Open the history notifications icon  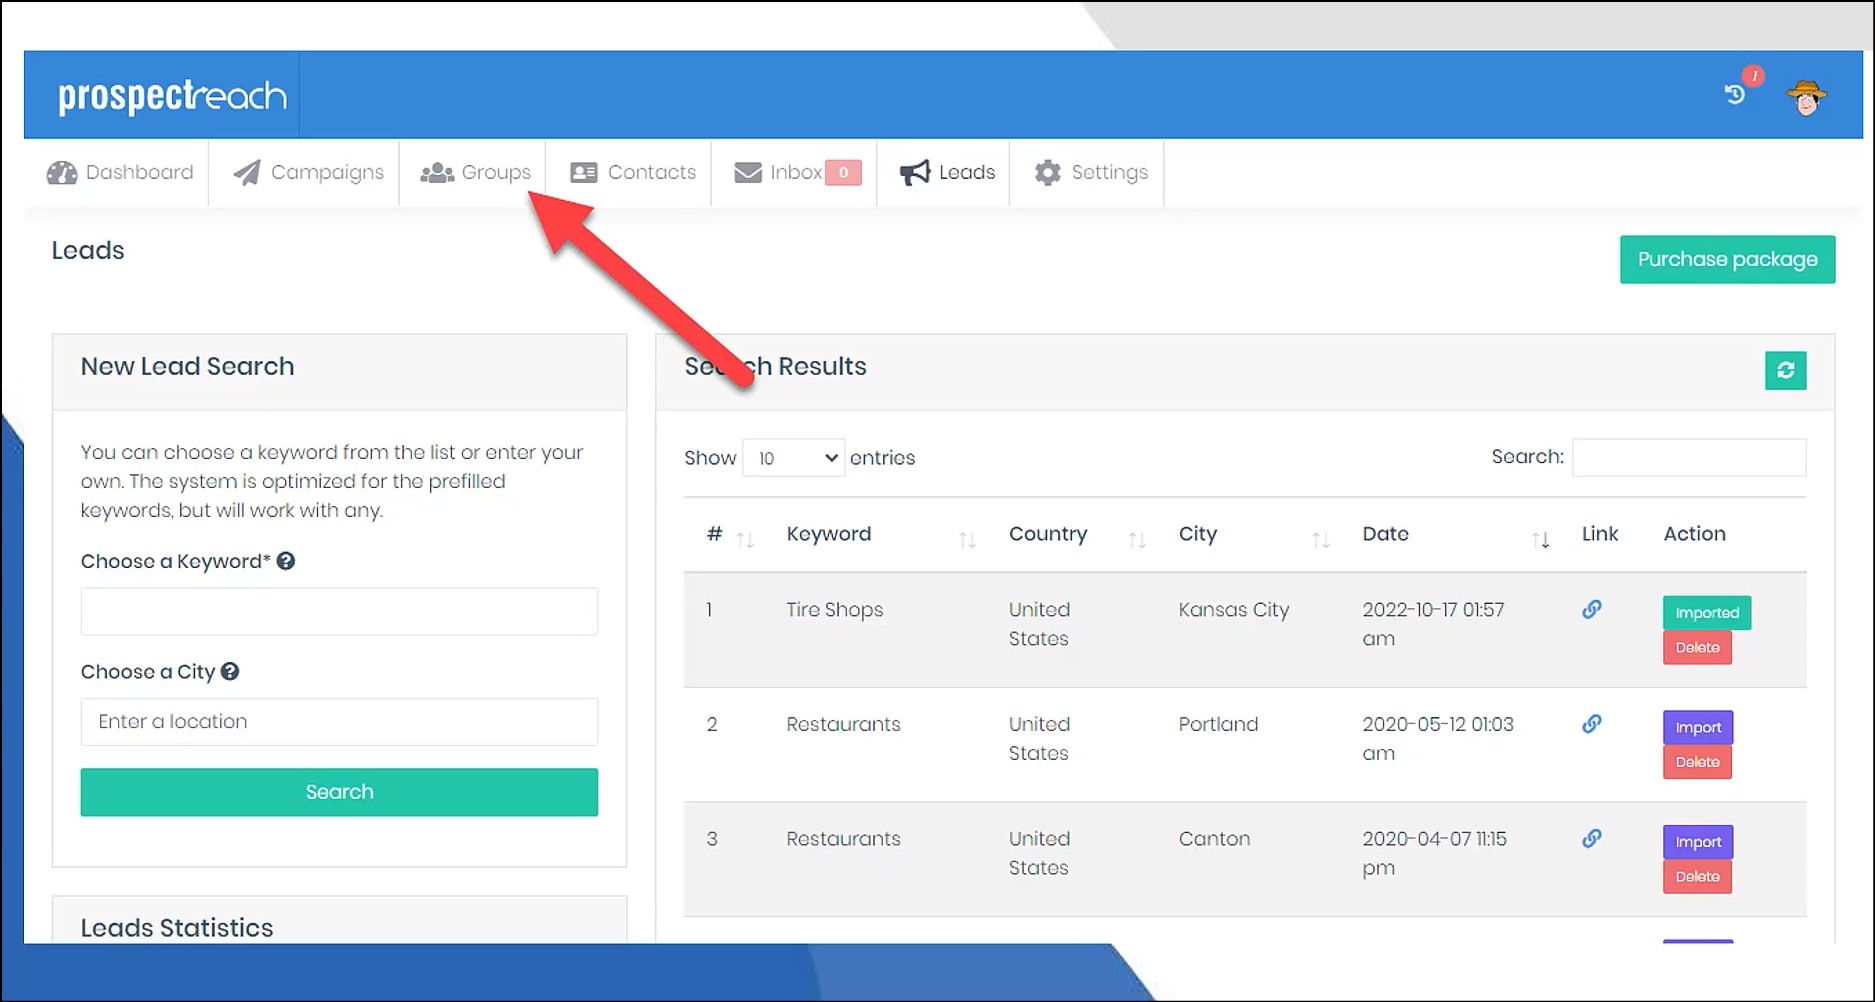(x=1735, y=93)
